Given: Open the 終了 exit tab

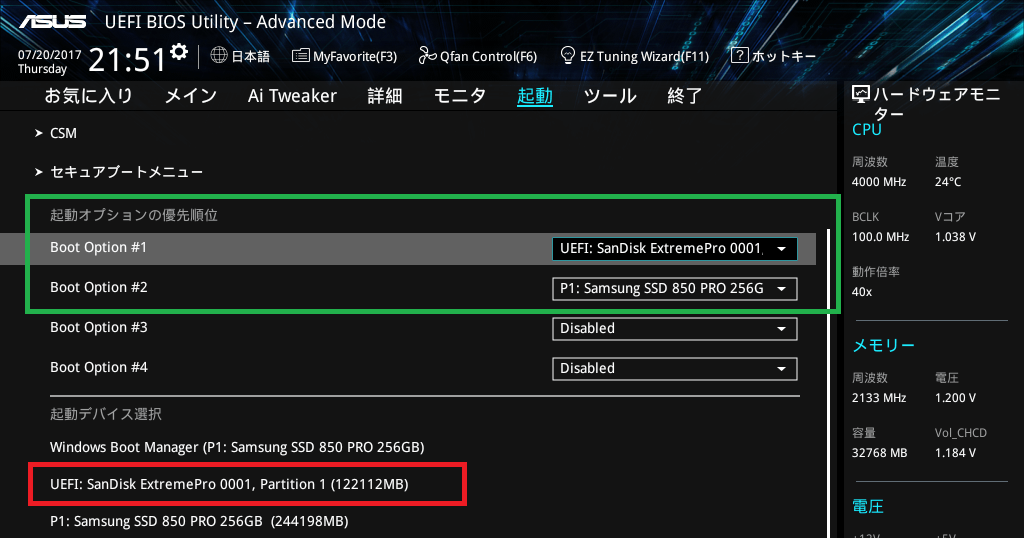Looking at the screenshot, I should coord(685,96).
